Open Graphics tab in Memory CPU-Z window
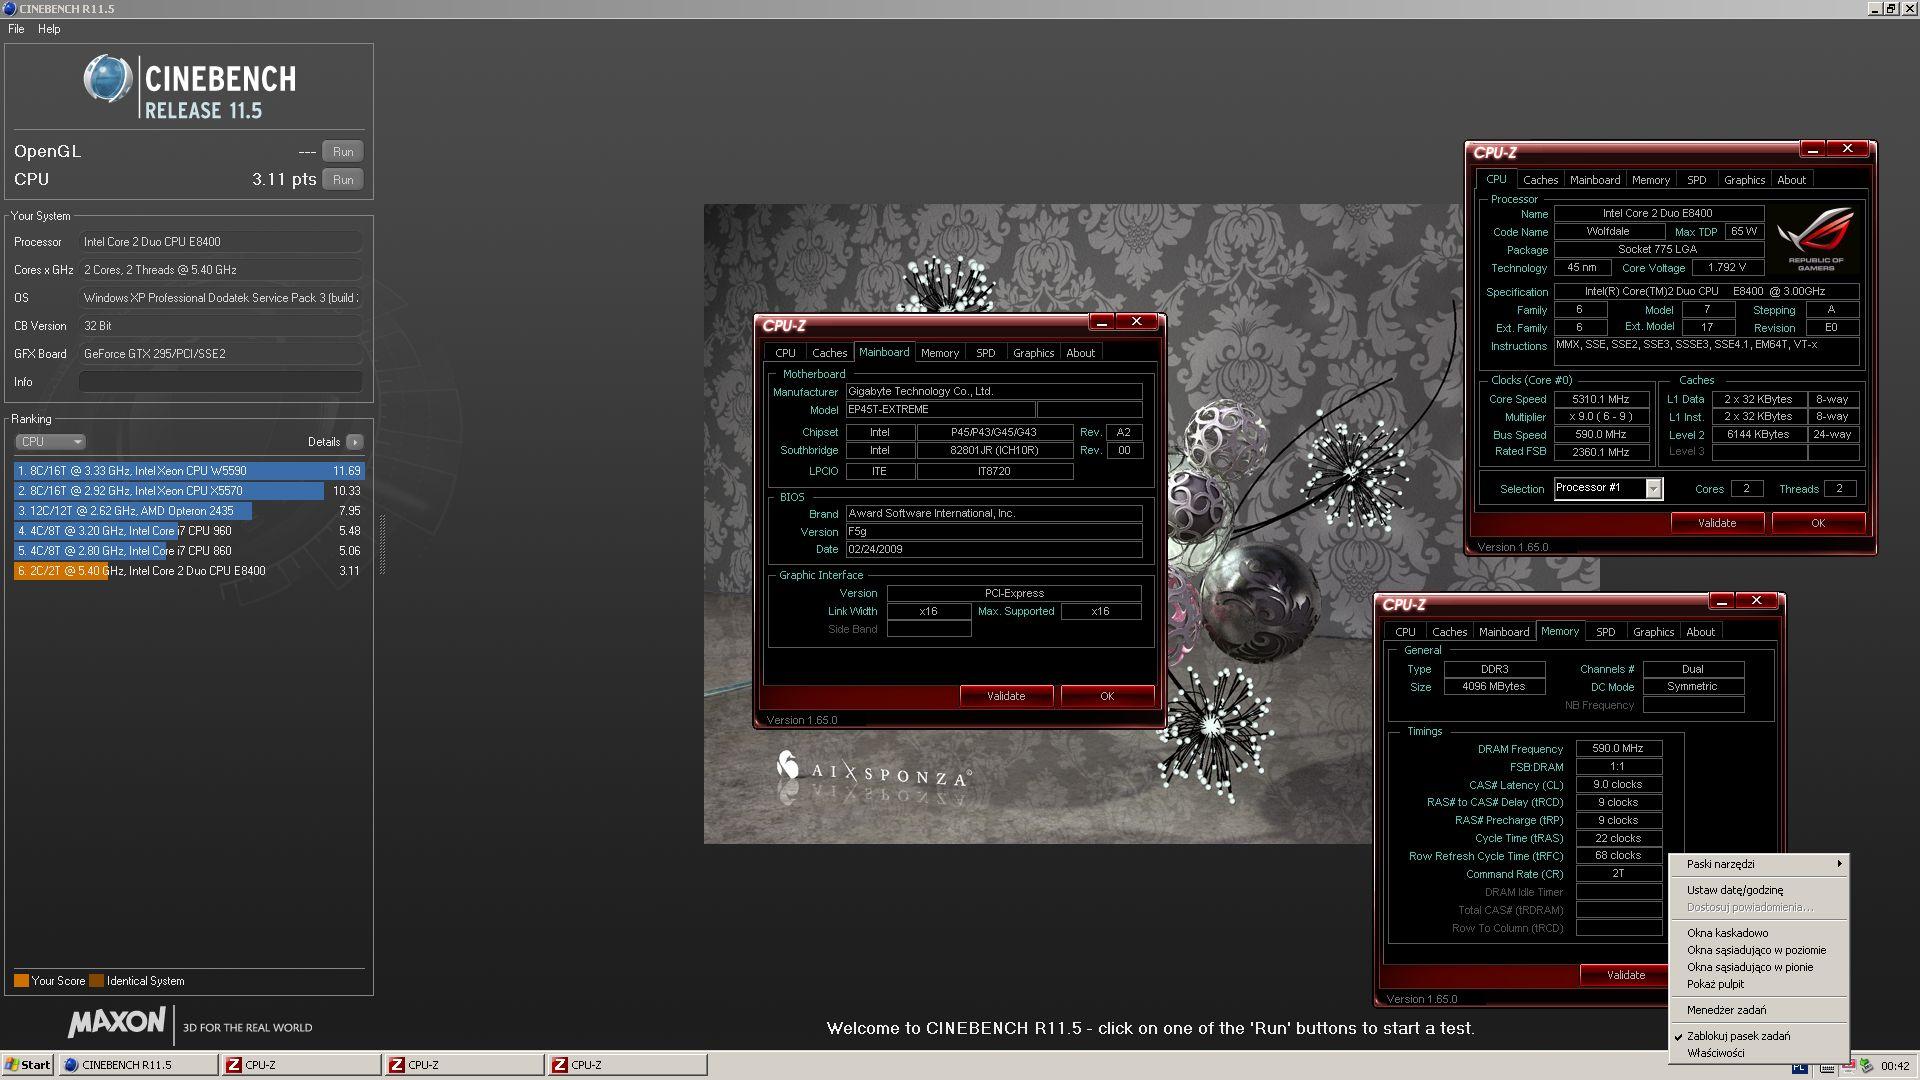 click(x=1653, y=632)
